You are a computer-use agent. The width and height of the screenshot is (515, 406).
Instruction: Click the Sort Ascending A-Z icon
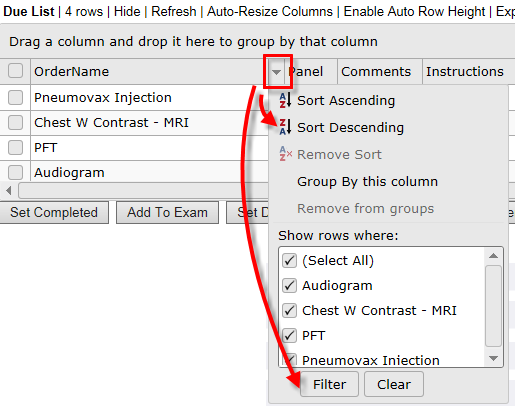pos(286,100)
